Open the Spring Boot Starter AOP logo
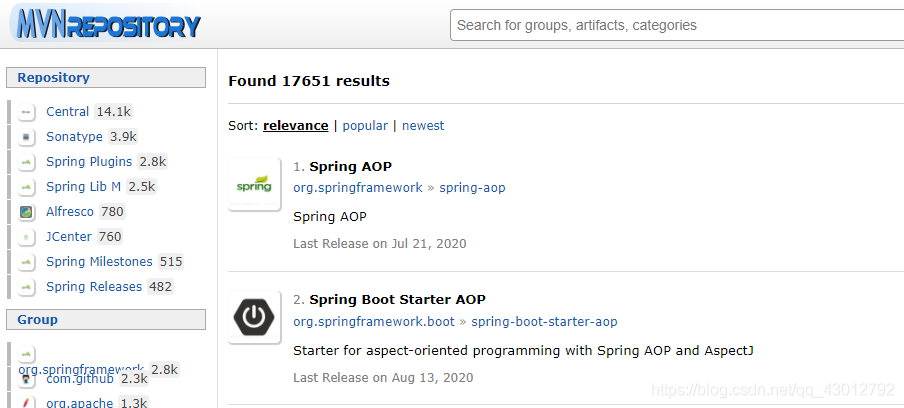Screen dimensions: 904x408 tap(254, 318)
